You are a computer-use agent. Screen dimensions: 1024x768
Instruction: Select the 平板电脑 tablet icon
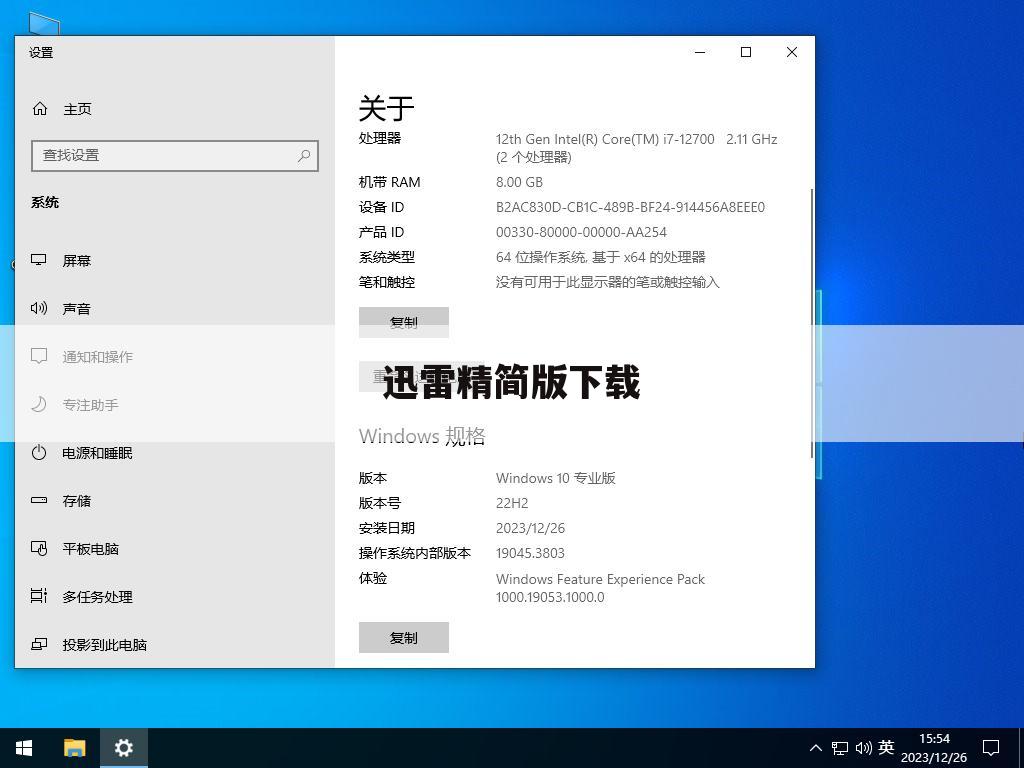coord(39,549)
